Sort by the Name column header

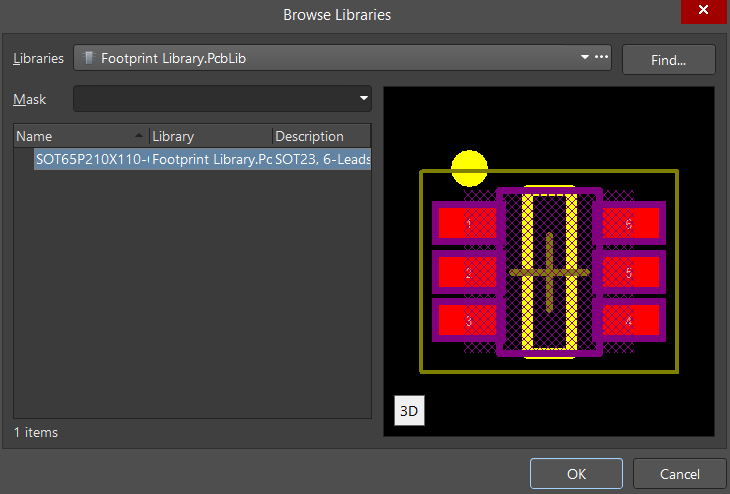point(81,136)
